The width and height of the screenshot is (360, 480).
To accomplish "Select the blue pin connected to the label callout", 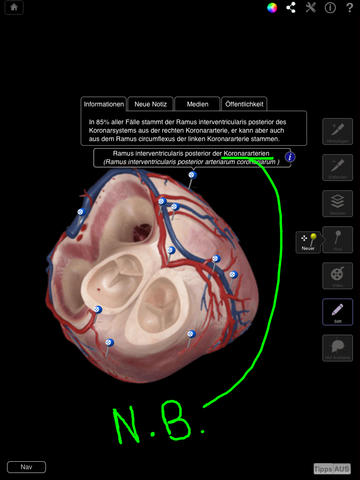I will 192,175.
